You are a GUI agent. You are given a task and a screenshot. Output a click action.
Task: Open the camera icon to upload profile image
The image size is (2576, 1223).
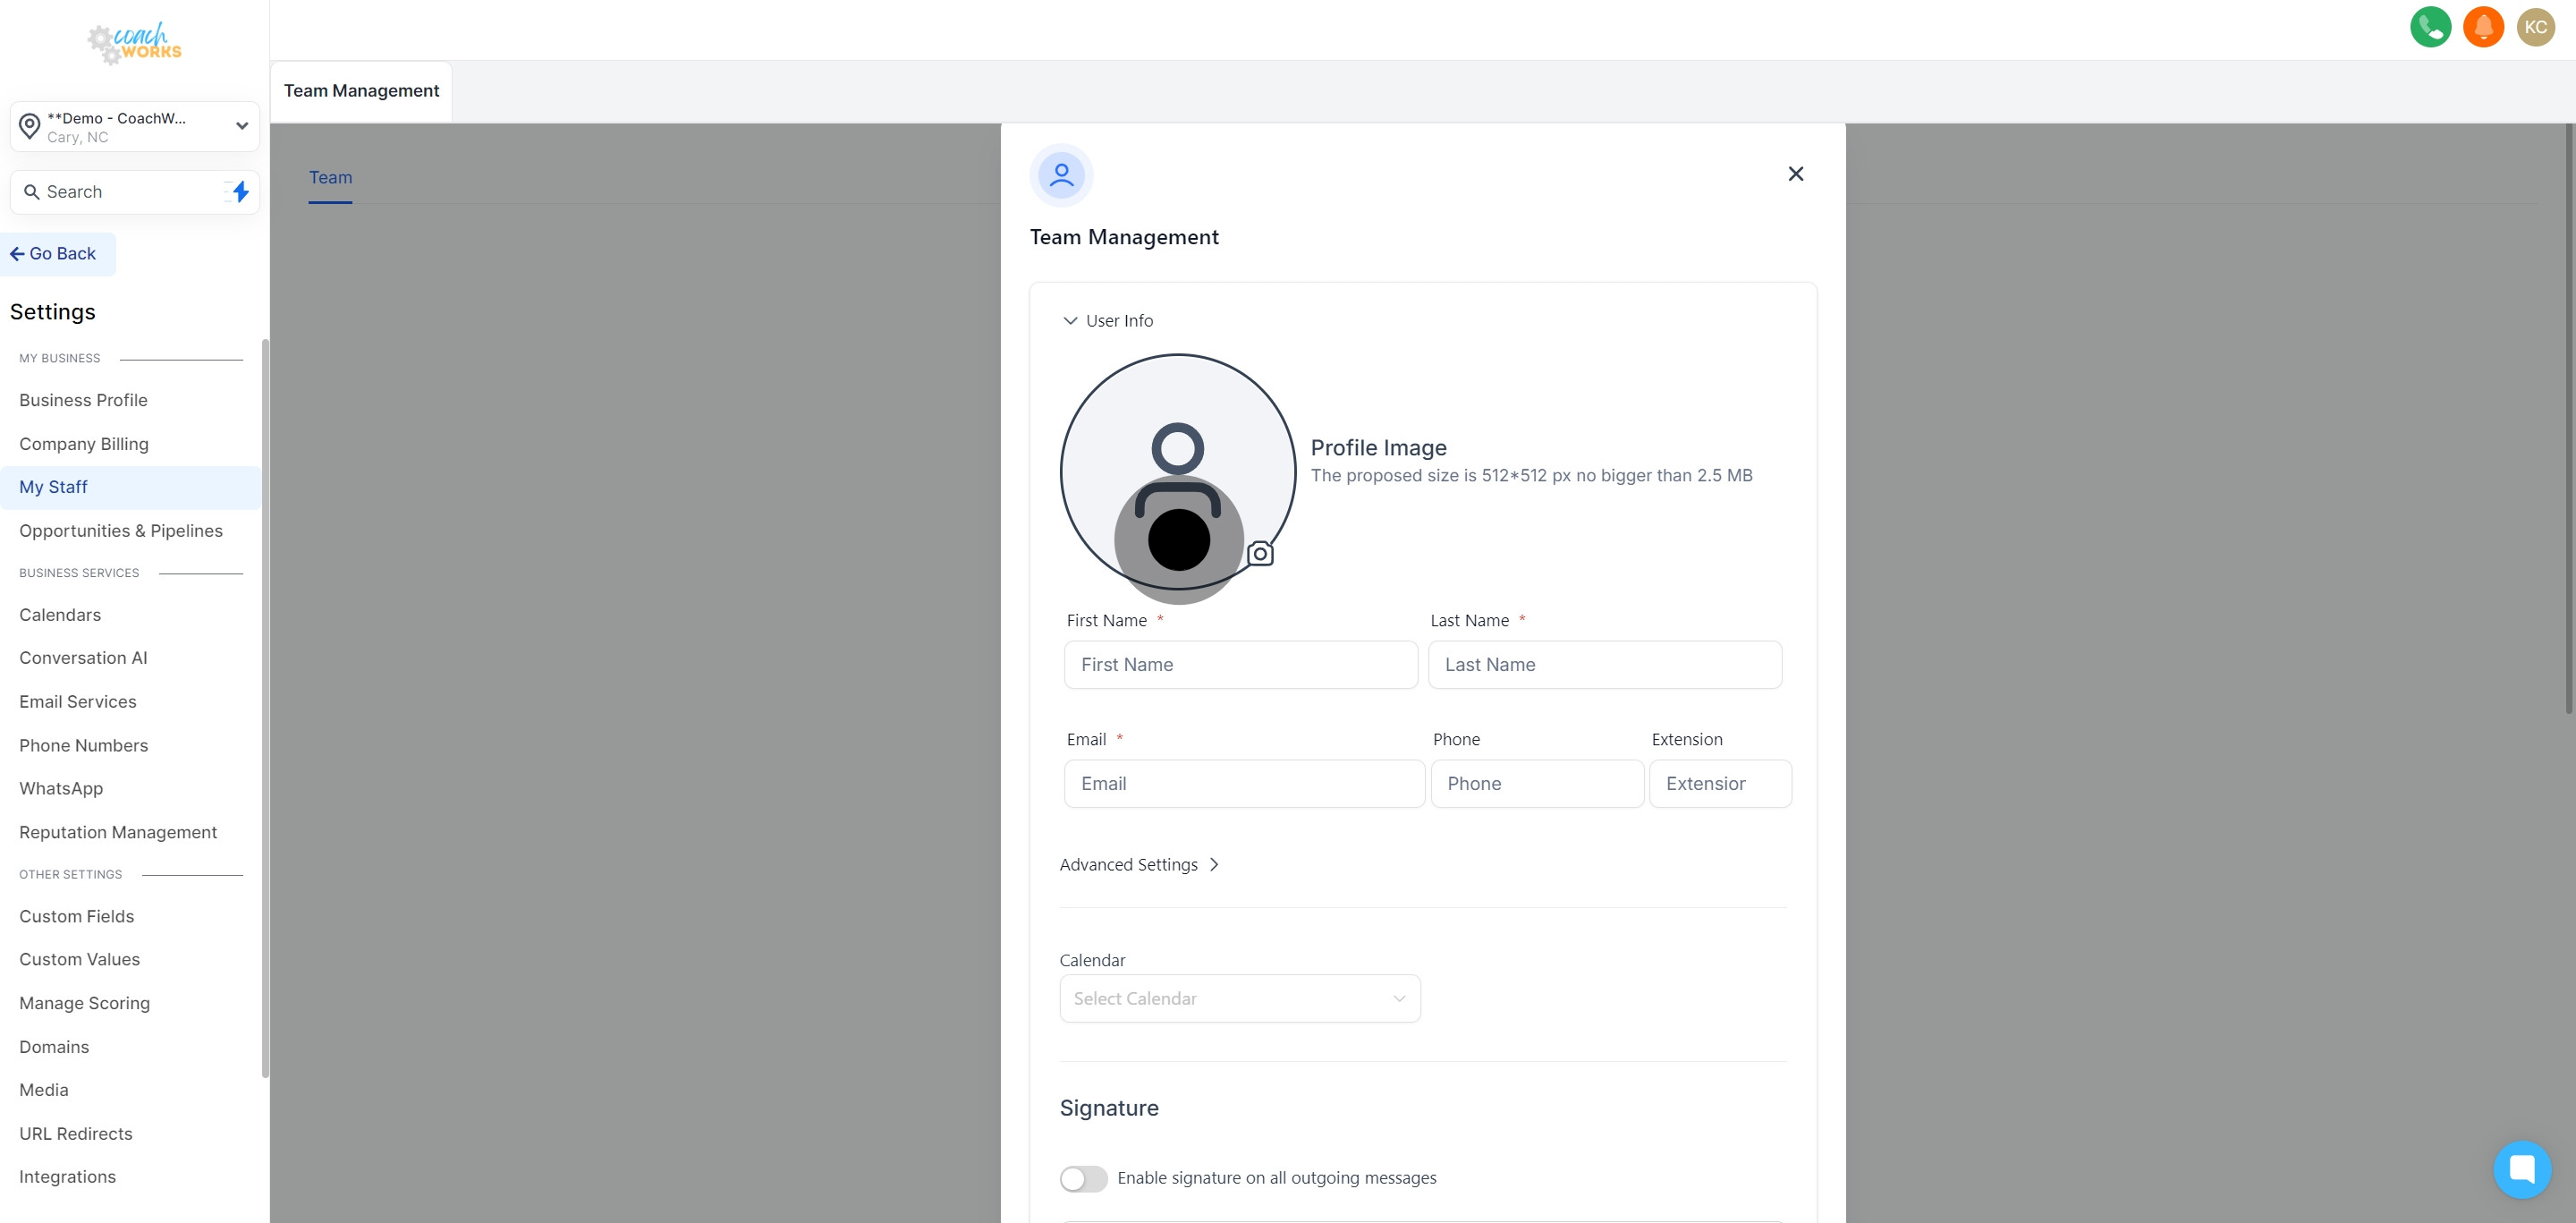pos(1259,551)
